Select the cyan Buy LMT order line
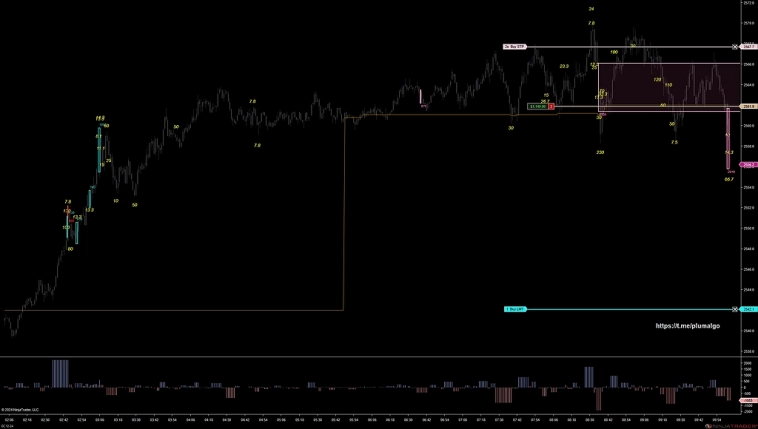This screenshot has height=429, width=758. click(x=628, y=309)
